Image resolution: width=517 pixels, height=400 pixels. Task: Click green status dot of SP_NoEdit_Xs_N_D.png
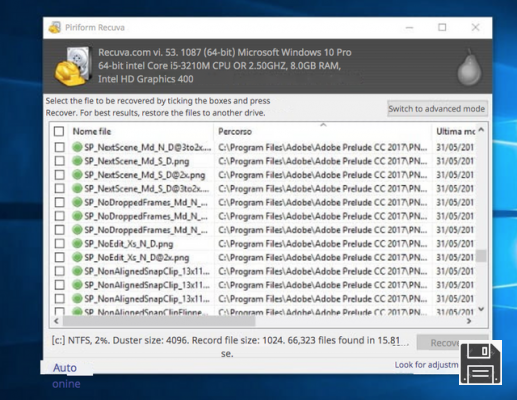coord(77,244)
